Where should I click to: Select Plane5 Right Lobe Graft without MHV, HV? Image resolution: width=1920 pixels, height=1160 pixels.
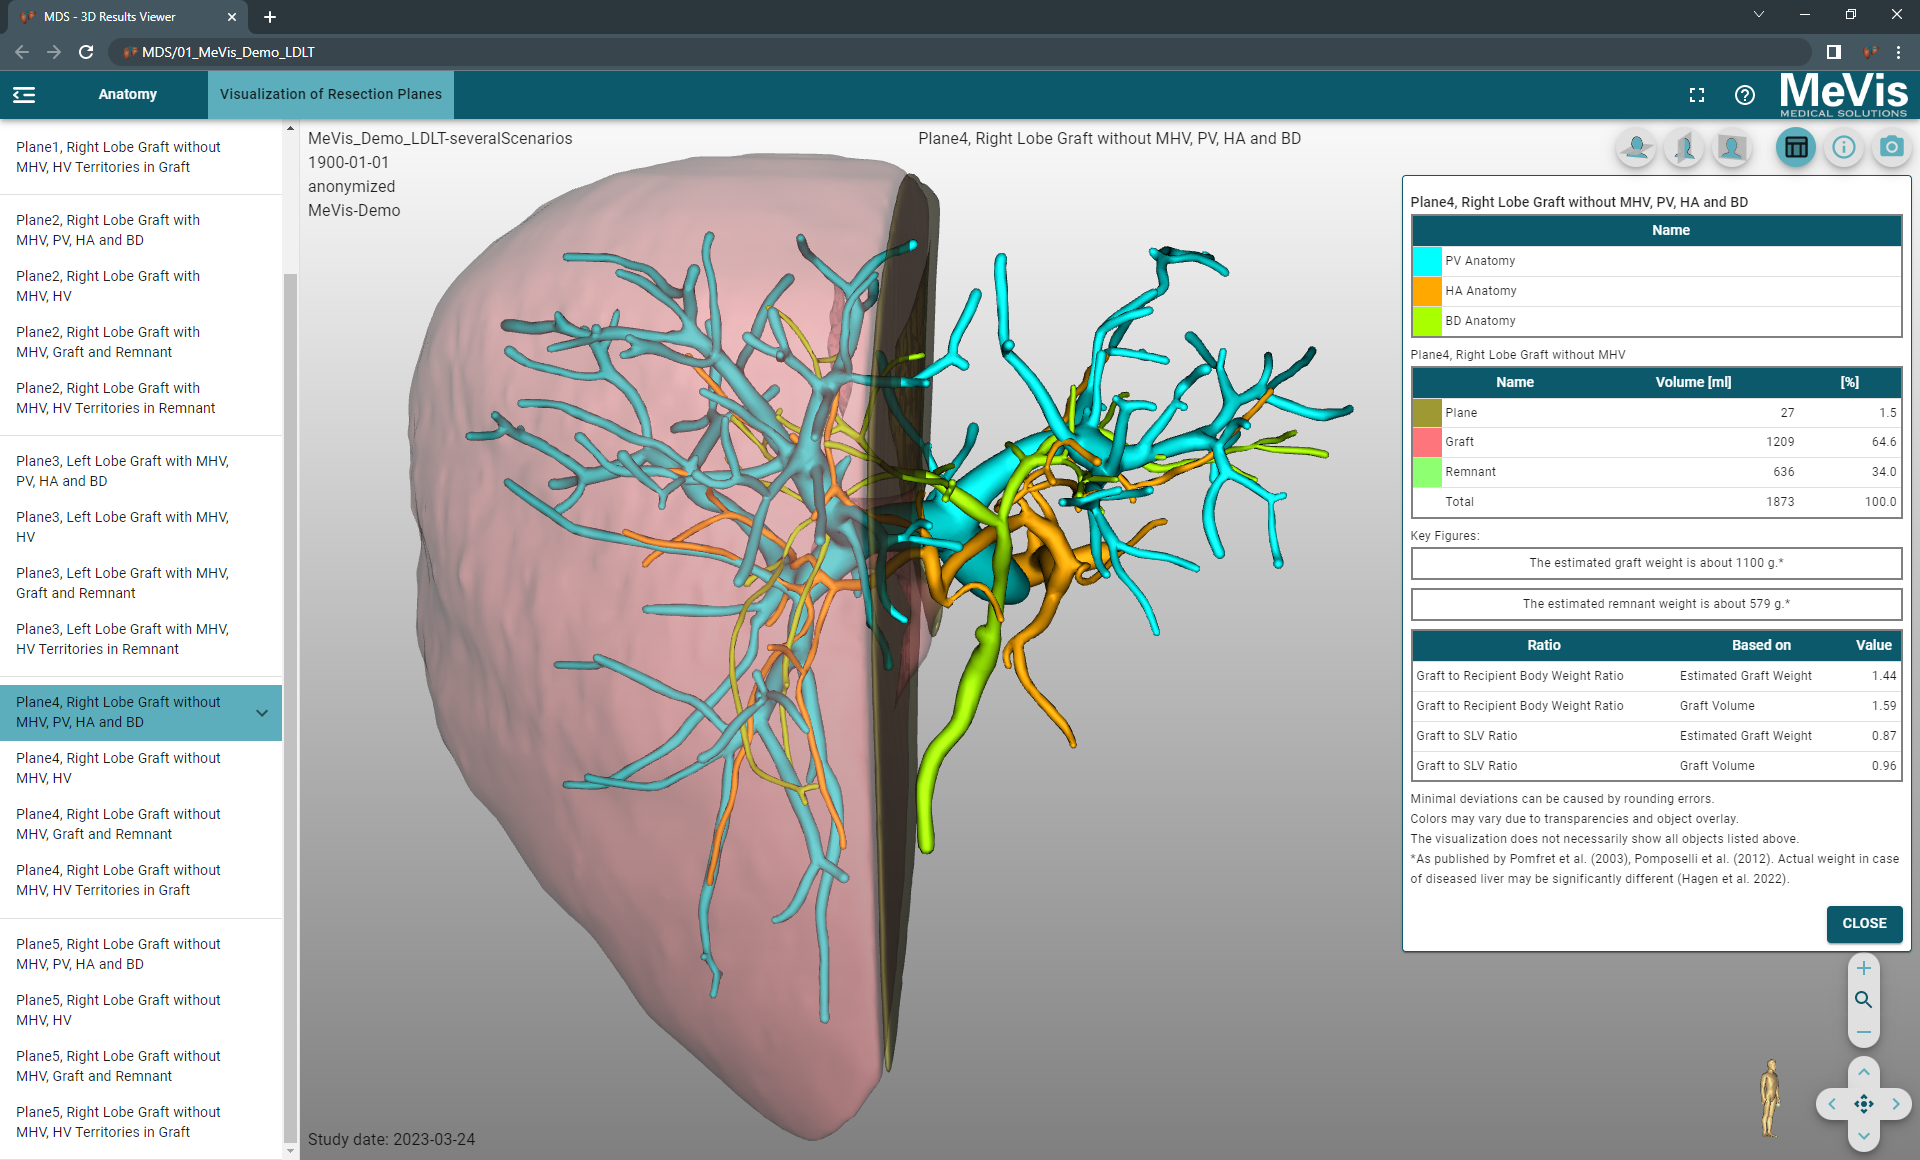click(141, 1010)
